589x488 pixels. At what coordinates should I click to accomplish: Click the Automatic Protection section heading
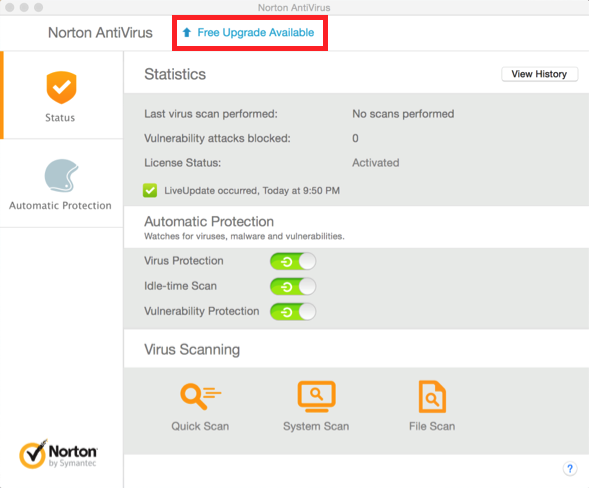(209, 221)
